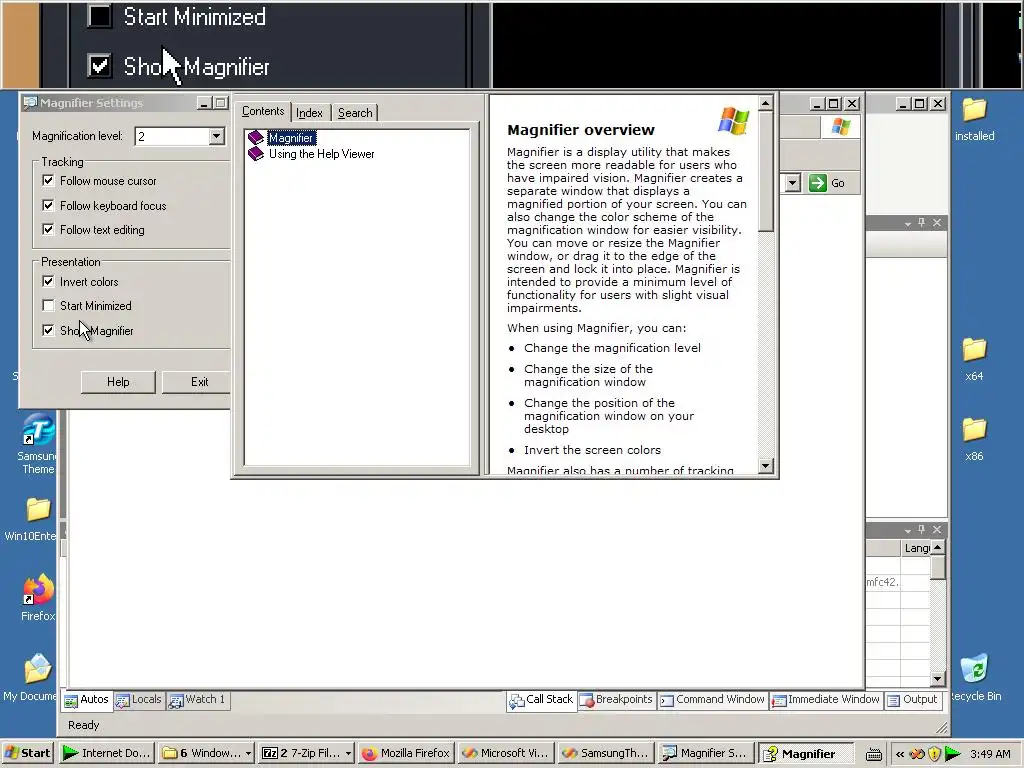Viewport: 1024px width, 768px height.
Task: Click upper side panel dropdown arrow in Visual Studio
Action: point(908,223)
